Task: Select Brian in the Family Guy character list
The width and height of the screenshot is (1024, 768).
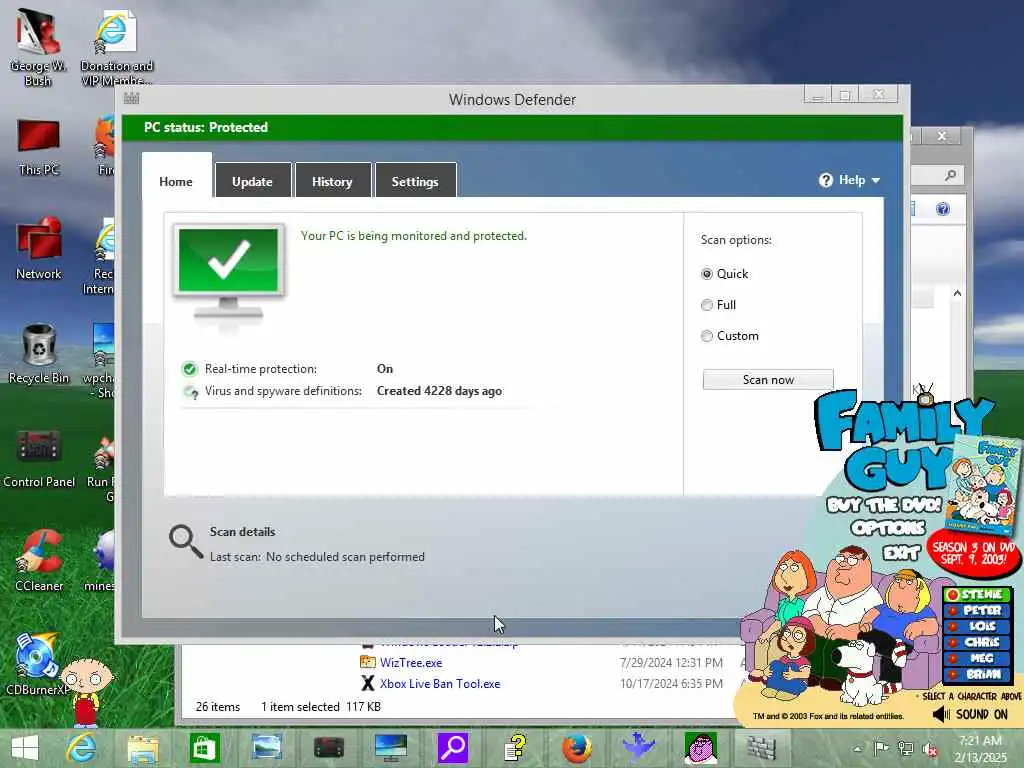Action: click(976, 674)
